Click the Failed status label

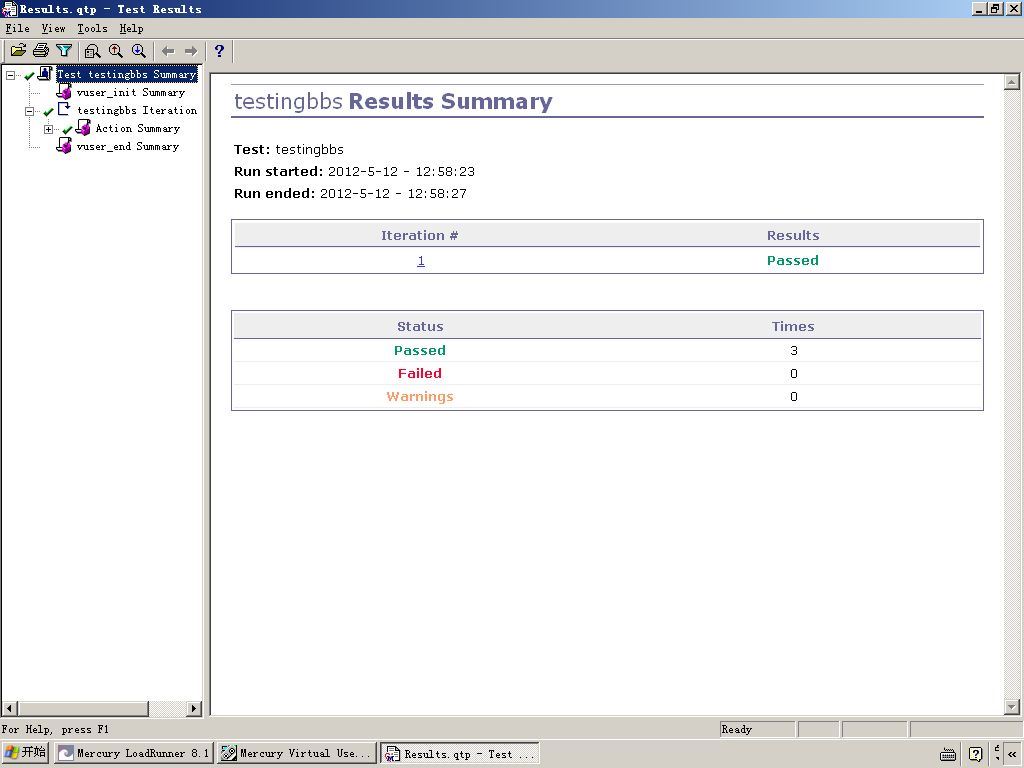click(x=419, y=374)
